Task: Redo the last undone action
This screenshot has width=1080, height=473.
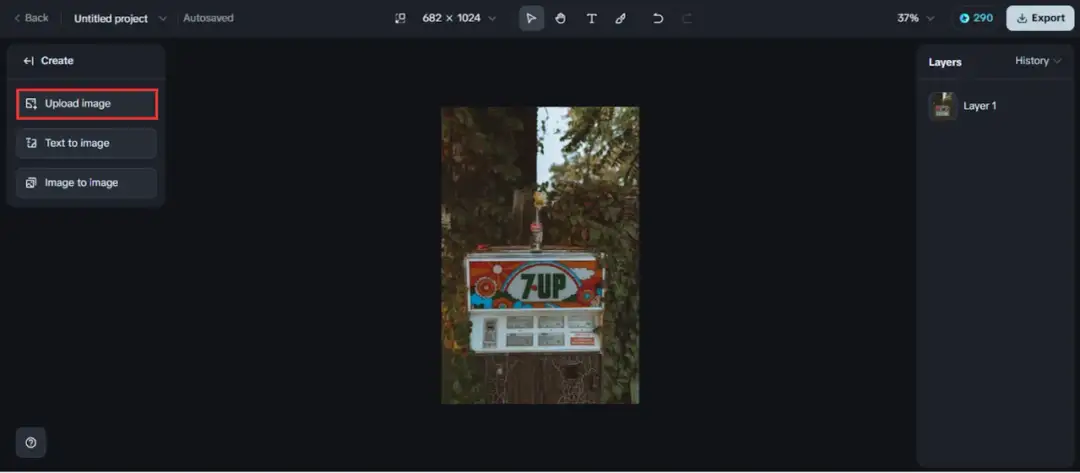Action: click(687, 18)
